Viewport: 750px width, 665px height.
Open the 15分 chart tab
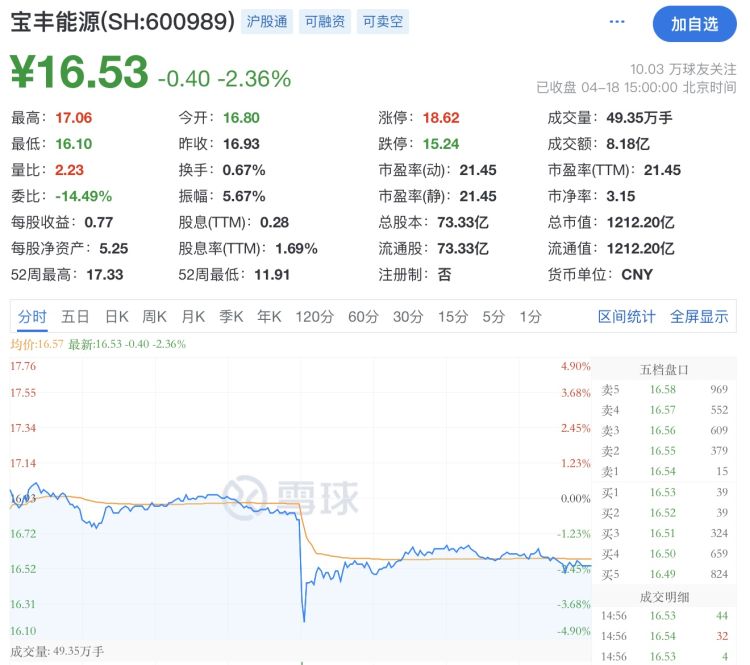(452, 317)
